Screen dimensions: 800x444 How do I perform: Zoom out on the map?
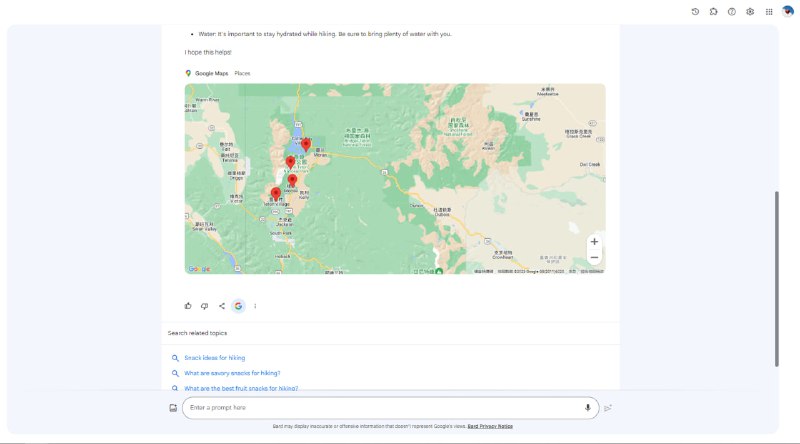[594, 258]
